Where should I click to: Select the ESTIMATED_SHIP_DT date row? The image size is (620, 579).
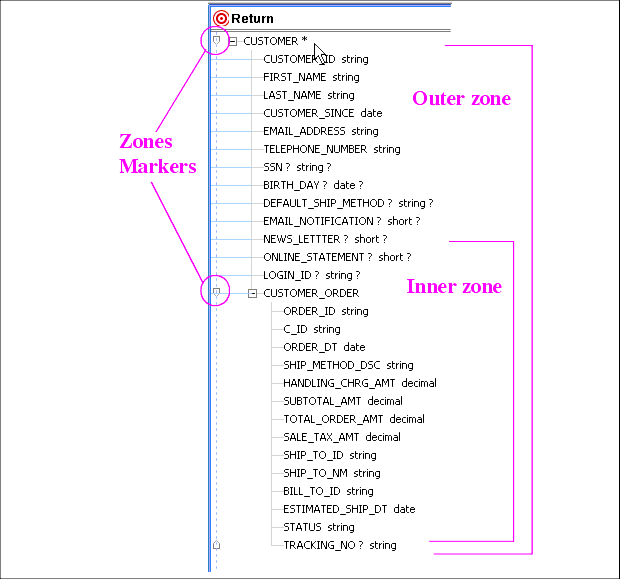(x=349, y=509)
